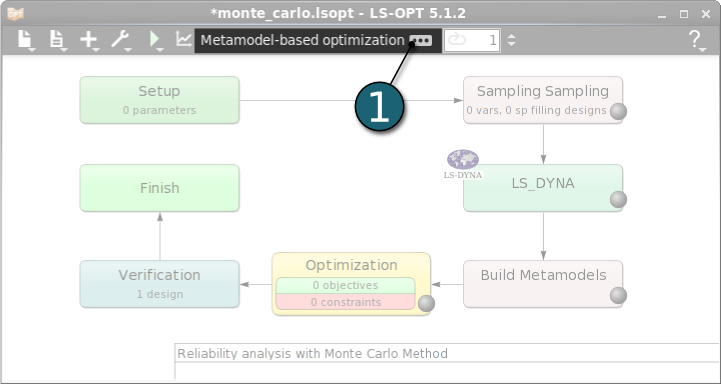Viewport: 721px width, 384px height.
Task: Click the plus Add icon in toolbar
Action: click(x=89, y=40)
